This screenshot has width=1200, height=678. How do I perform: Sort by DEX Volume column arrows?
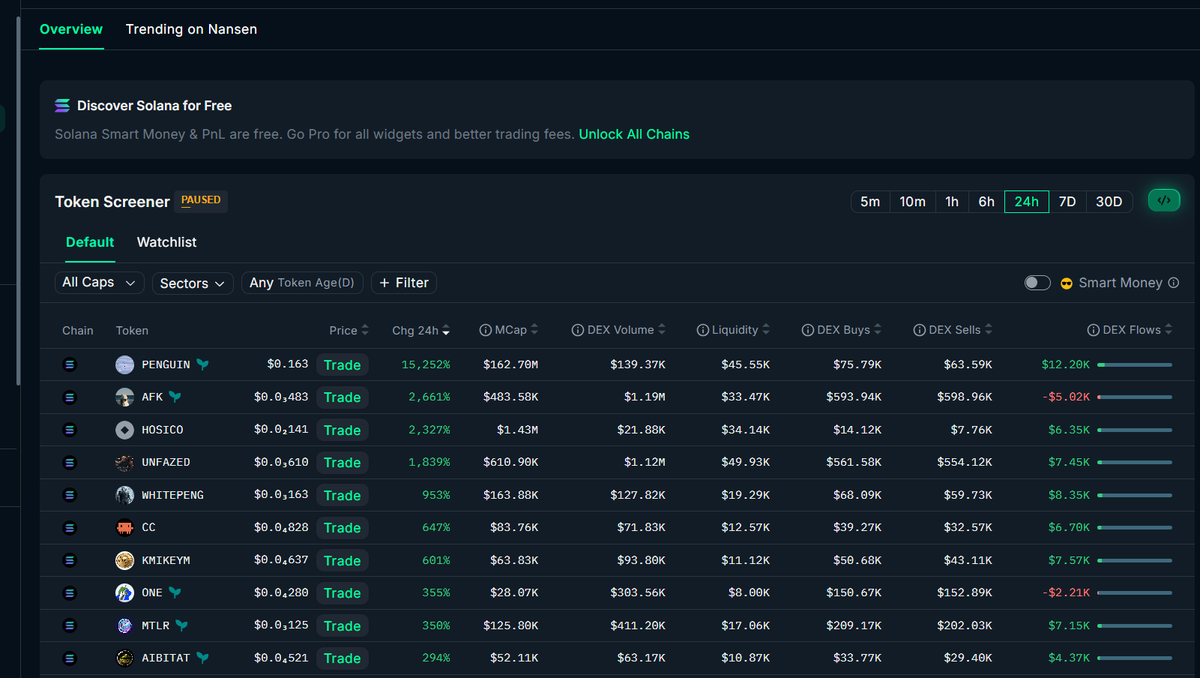[662, 330]
